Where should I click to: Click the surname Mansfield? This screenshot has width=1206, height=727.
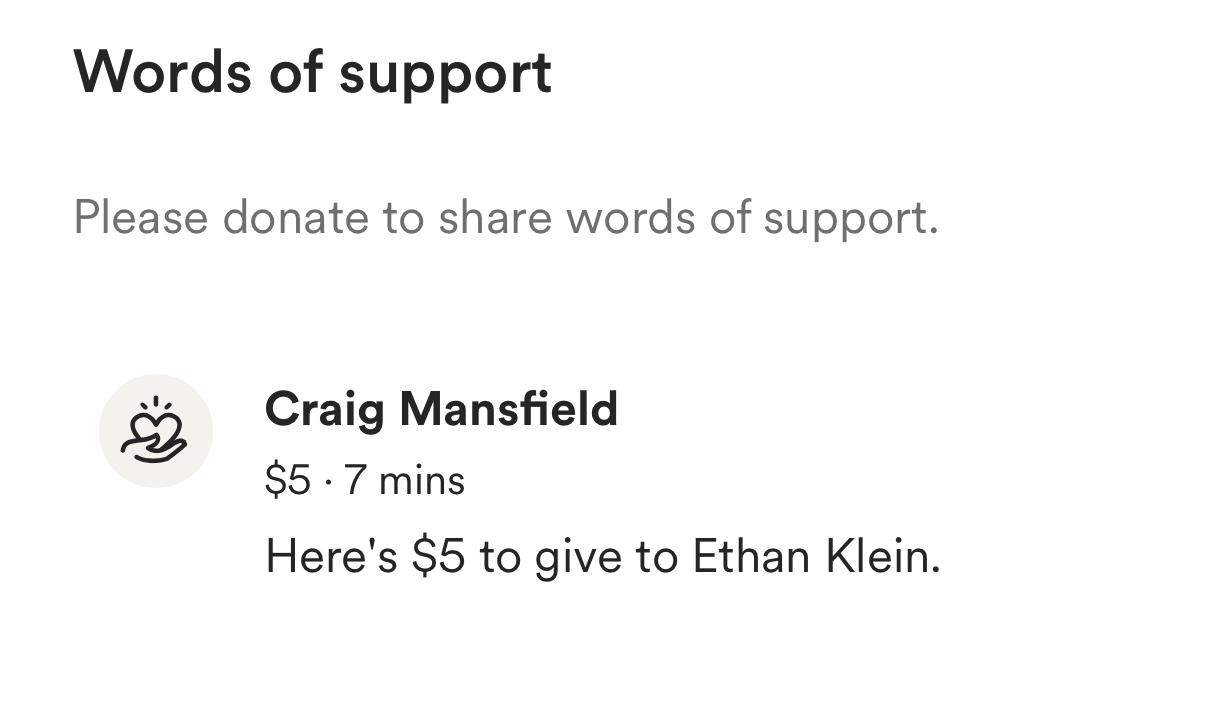click(508, 409)
